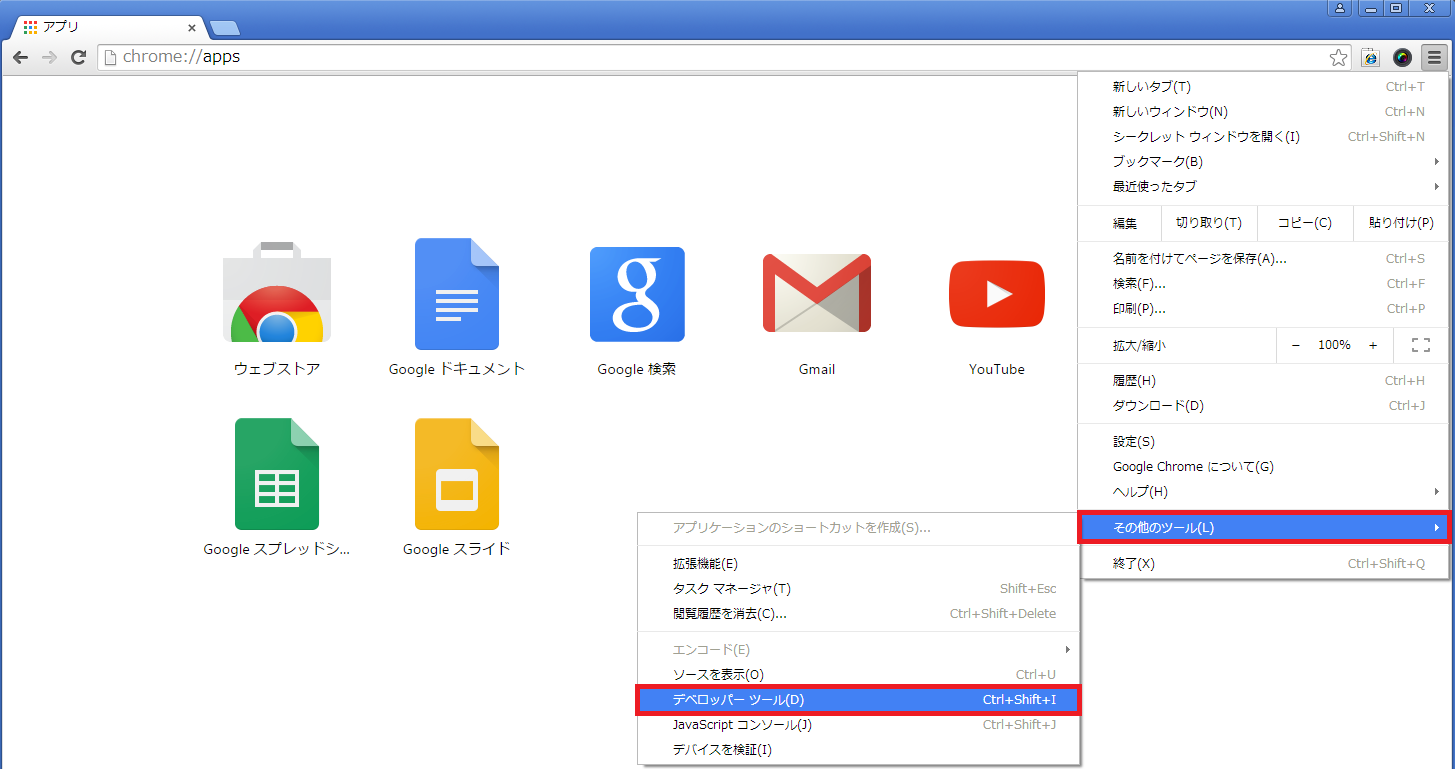
Task: Click the 100% zoom level value
Action: point(1334,345)
